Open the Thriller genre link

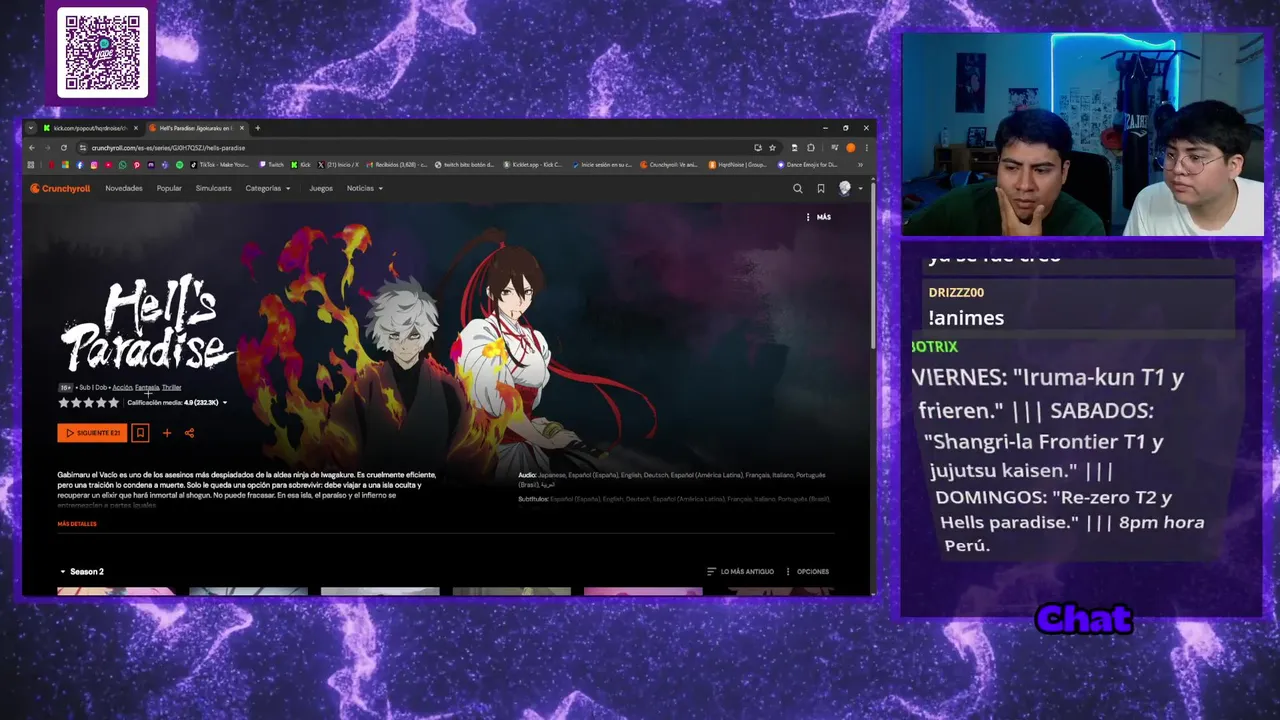172,387
